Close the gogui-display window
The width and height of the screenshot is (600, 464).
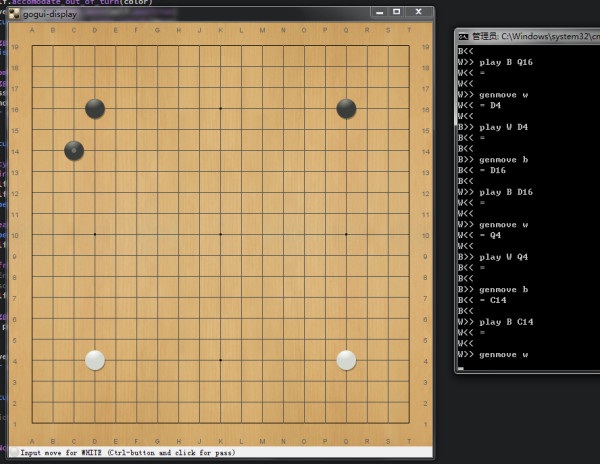419,12
